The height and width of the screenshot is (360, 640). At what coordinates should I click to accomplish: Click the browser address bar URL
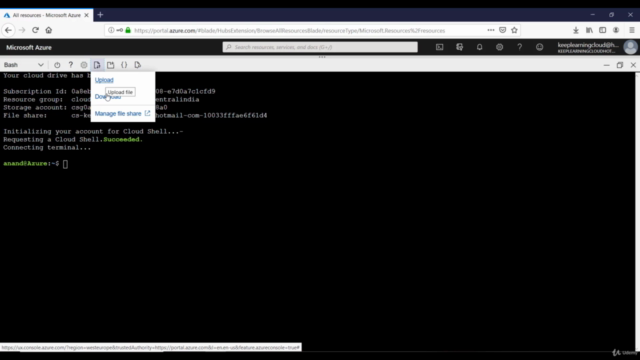click(x=289, y=31)
